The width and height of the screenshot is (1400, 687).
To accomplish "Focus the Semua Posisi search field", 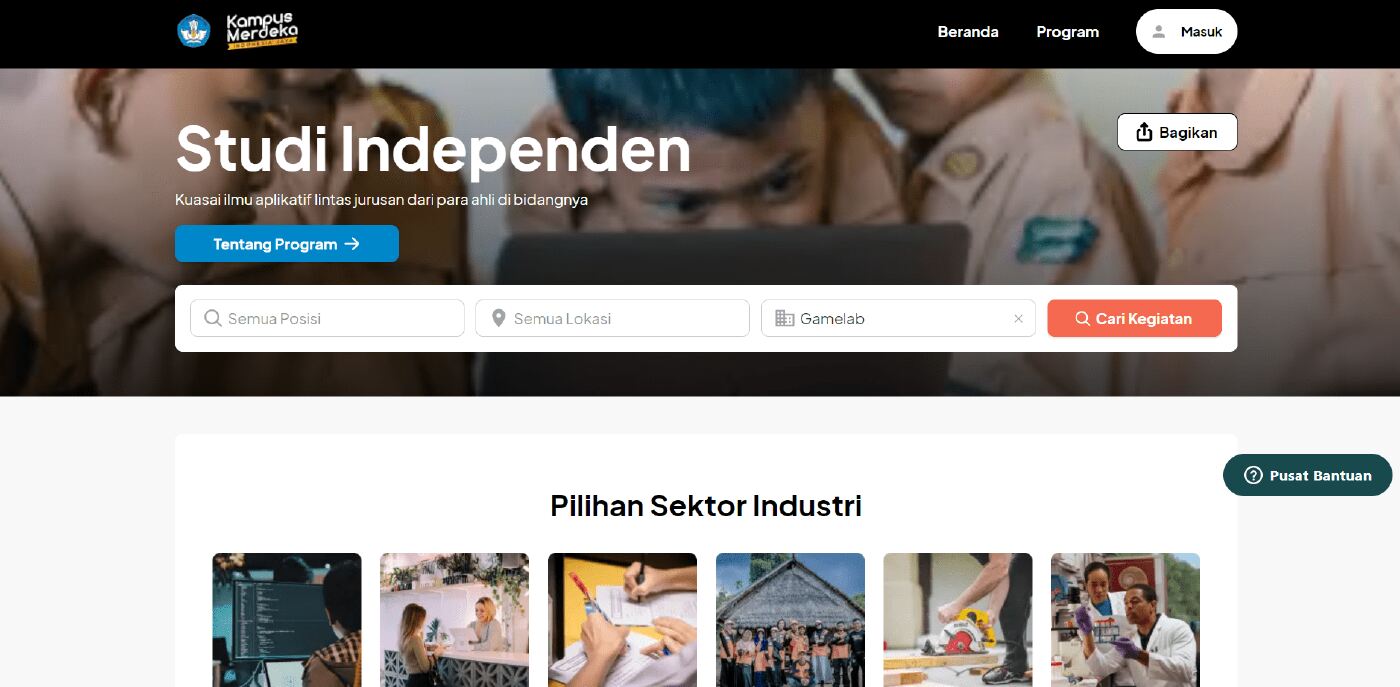I will (327, 318).
